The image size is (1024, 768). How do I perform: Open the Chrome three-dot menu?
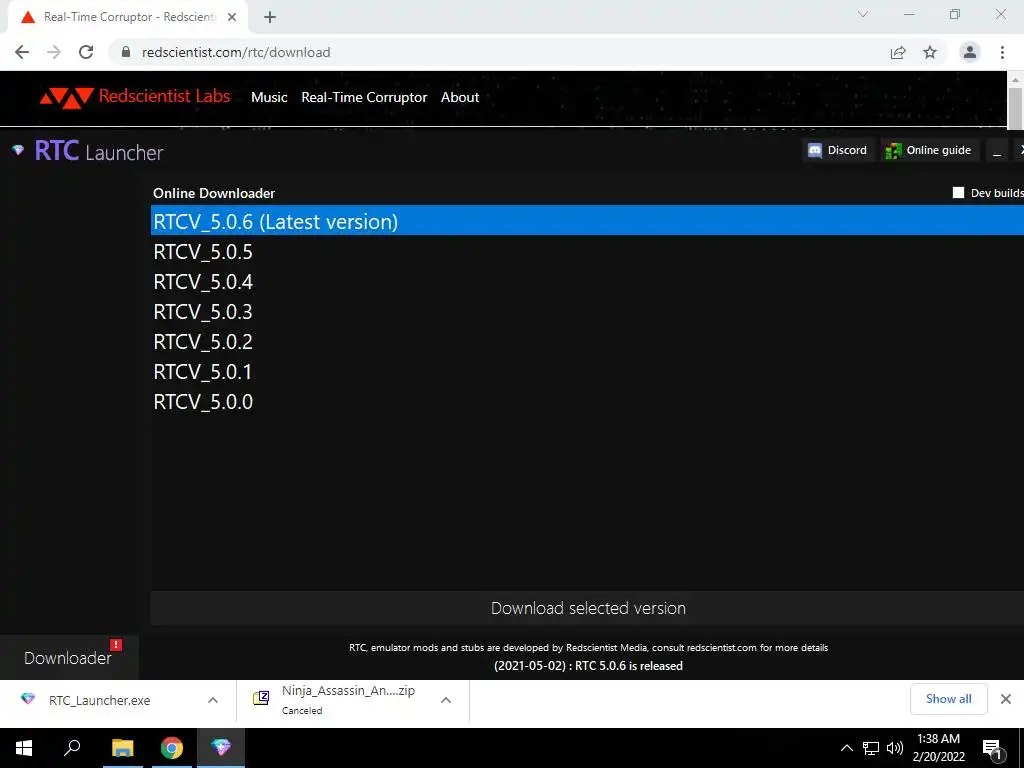pos(1002,52)
